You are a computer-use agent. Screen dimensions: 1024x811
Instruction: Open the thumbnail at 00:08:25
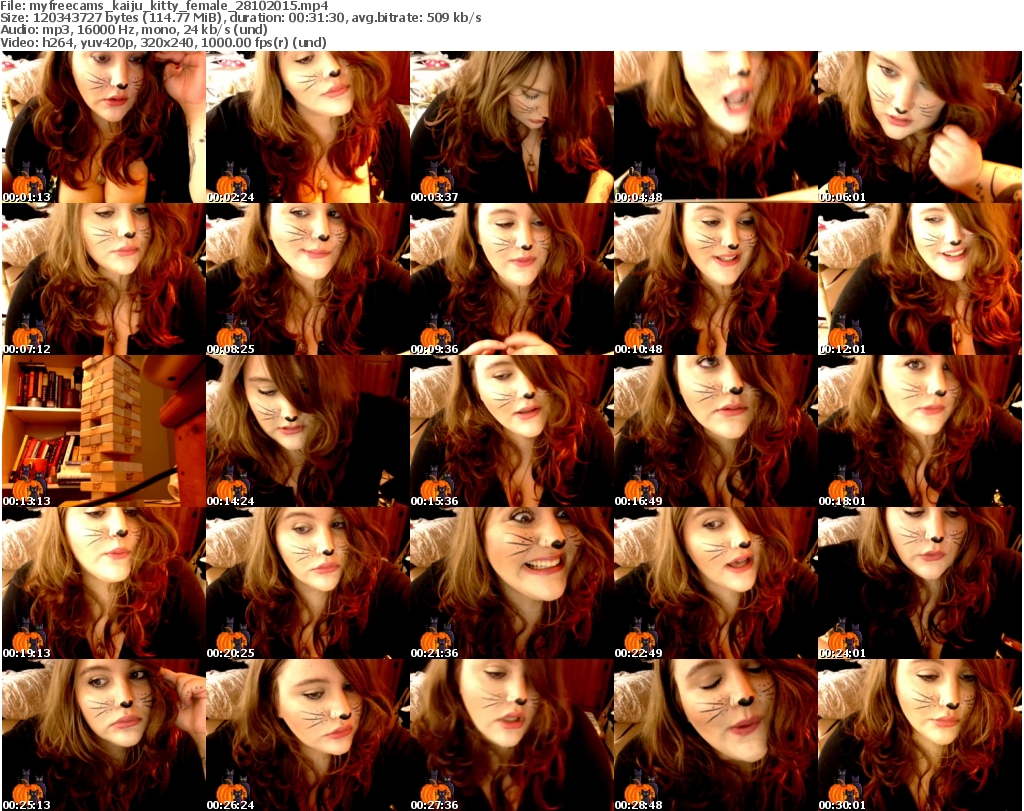(308, 279)
